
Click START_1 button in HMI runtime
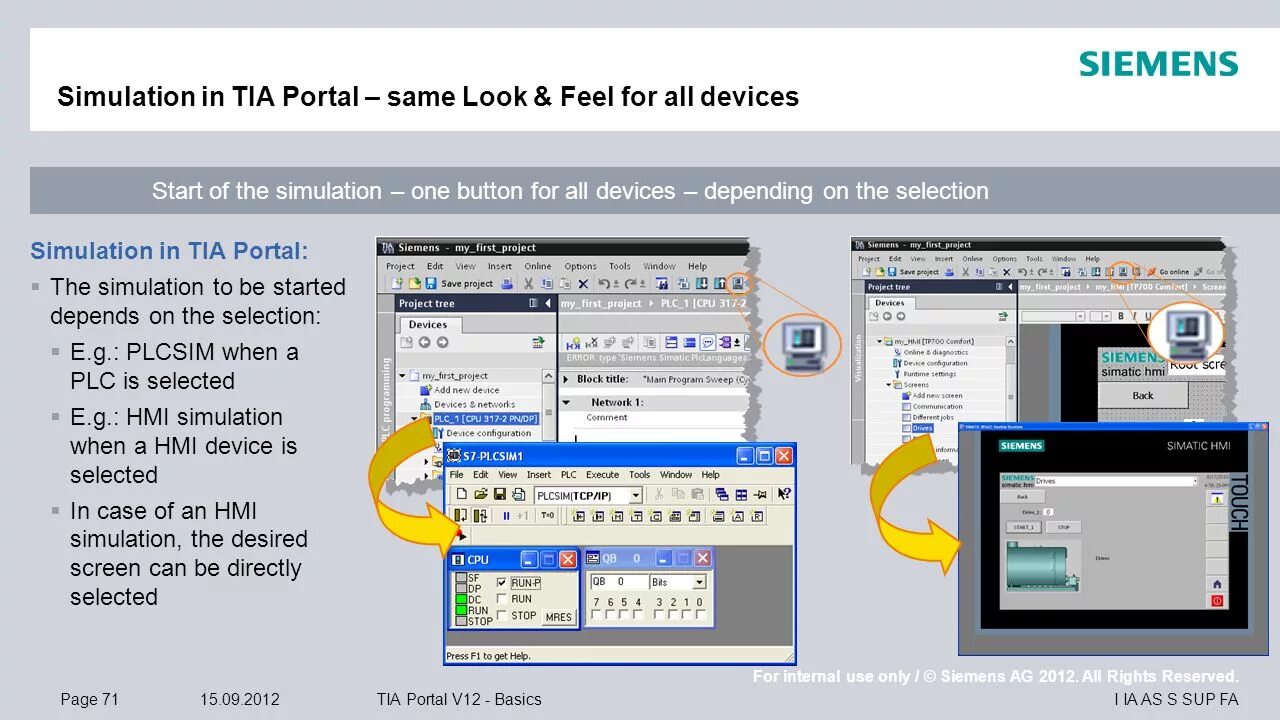point(1024,528)
